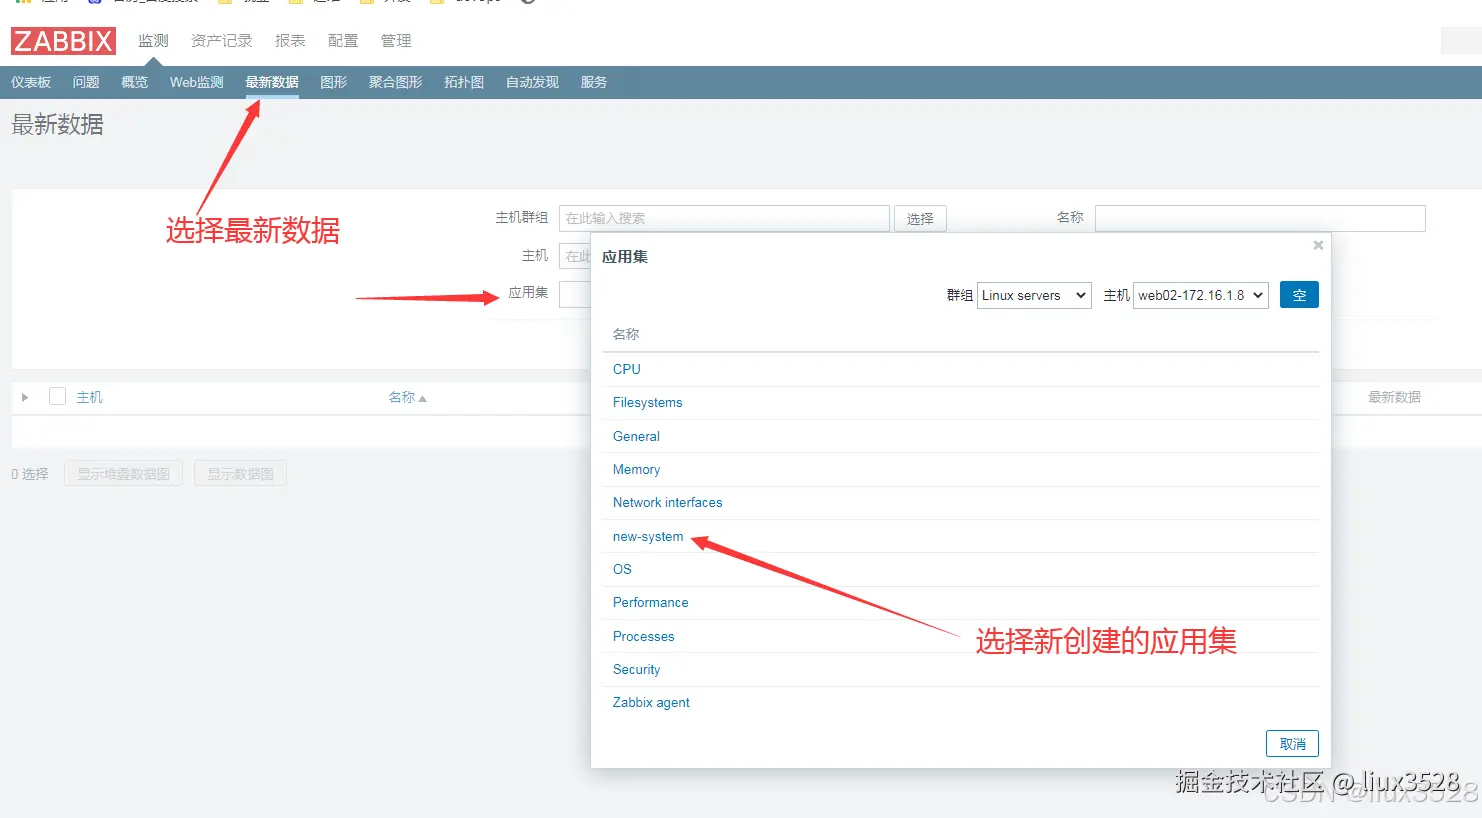The image size is (1482, 818).
Task: Choose the Processes application
Action: pos(643,636)
